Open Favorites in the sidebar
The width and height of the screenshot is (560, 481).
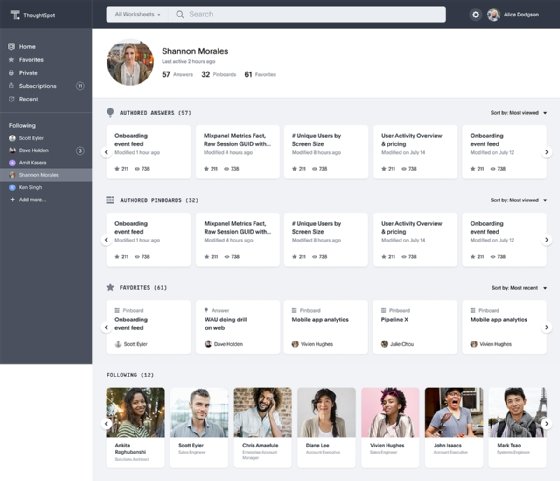click(31, 60)
